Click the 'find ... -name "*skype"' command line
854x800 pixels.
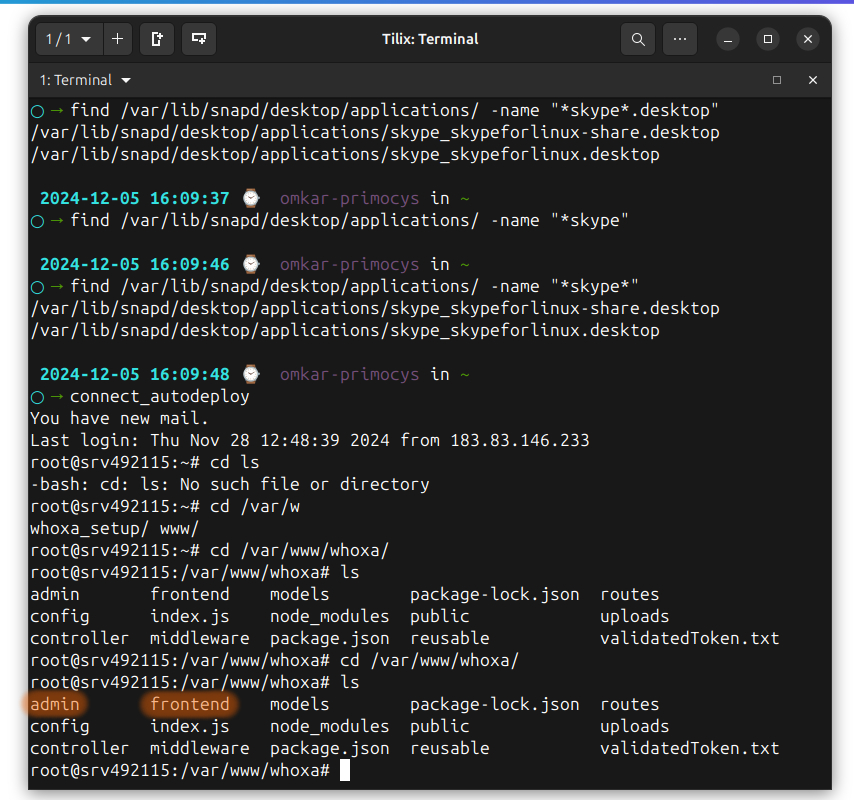pyautogui.click(x=349, y=221)
